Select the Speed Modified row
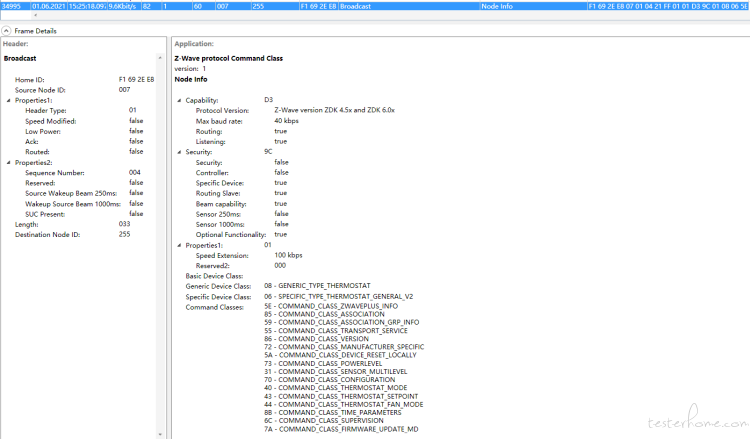 pyautogui.click(x=84, y=121)
